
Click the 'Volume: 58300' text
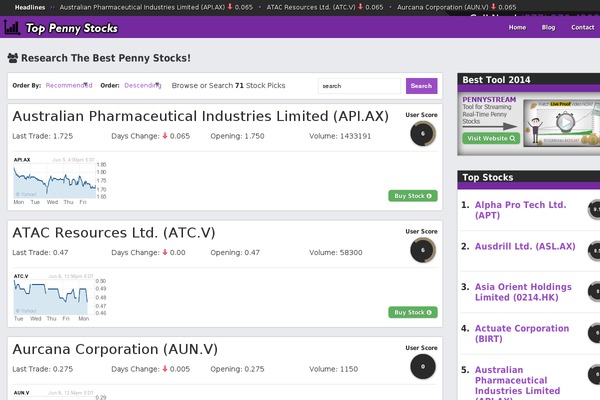[336, 253]
